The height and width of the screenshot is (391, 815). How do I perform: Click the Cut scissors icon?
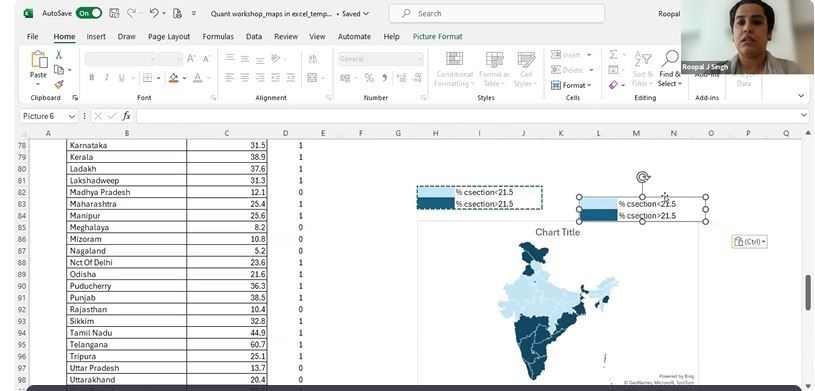tap(59, 55)
